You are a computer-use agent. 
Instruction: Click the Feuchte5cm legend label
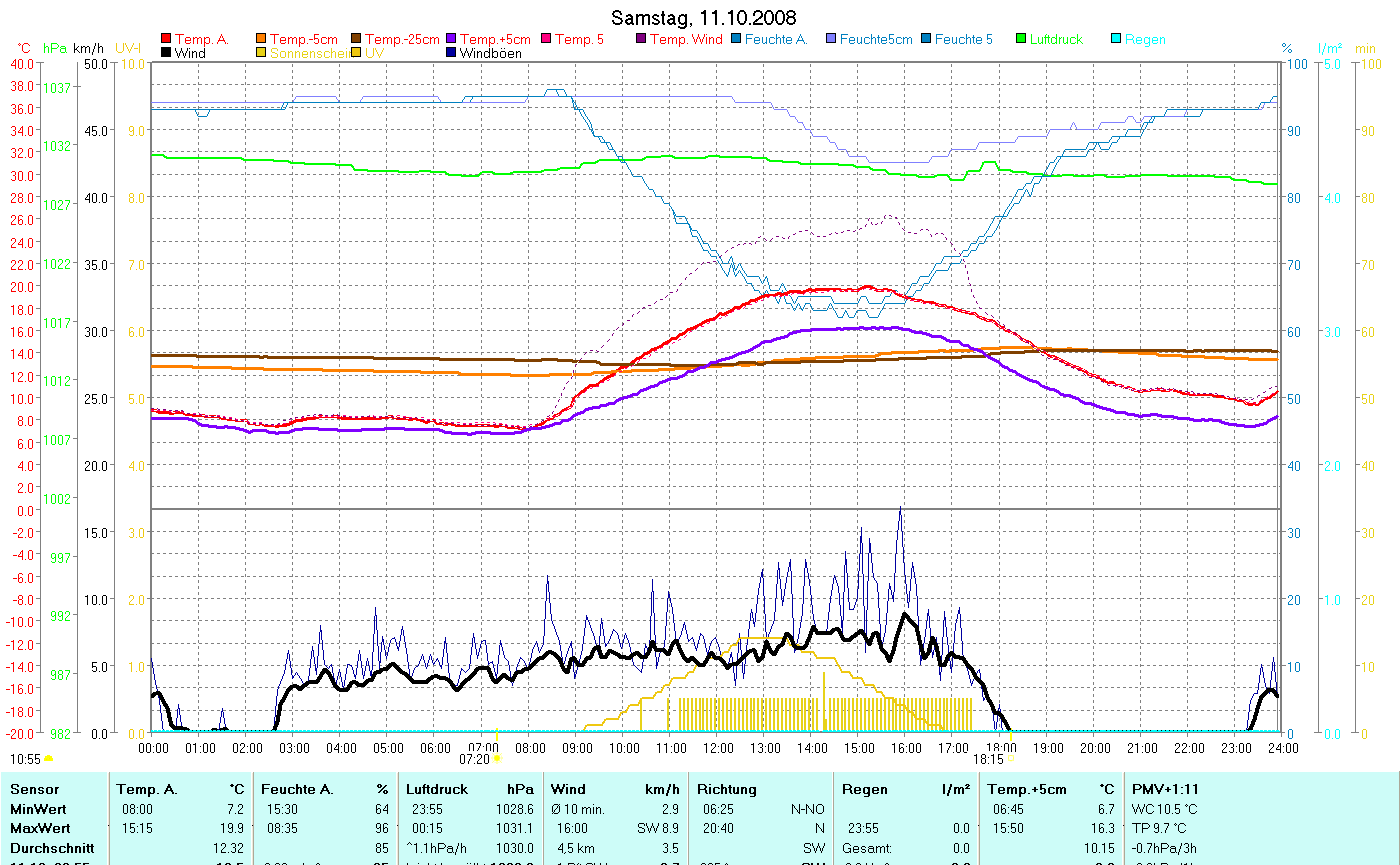pyautogui.click(x=876, y=40)
